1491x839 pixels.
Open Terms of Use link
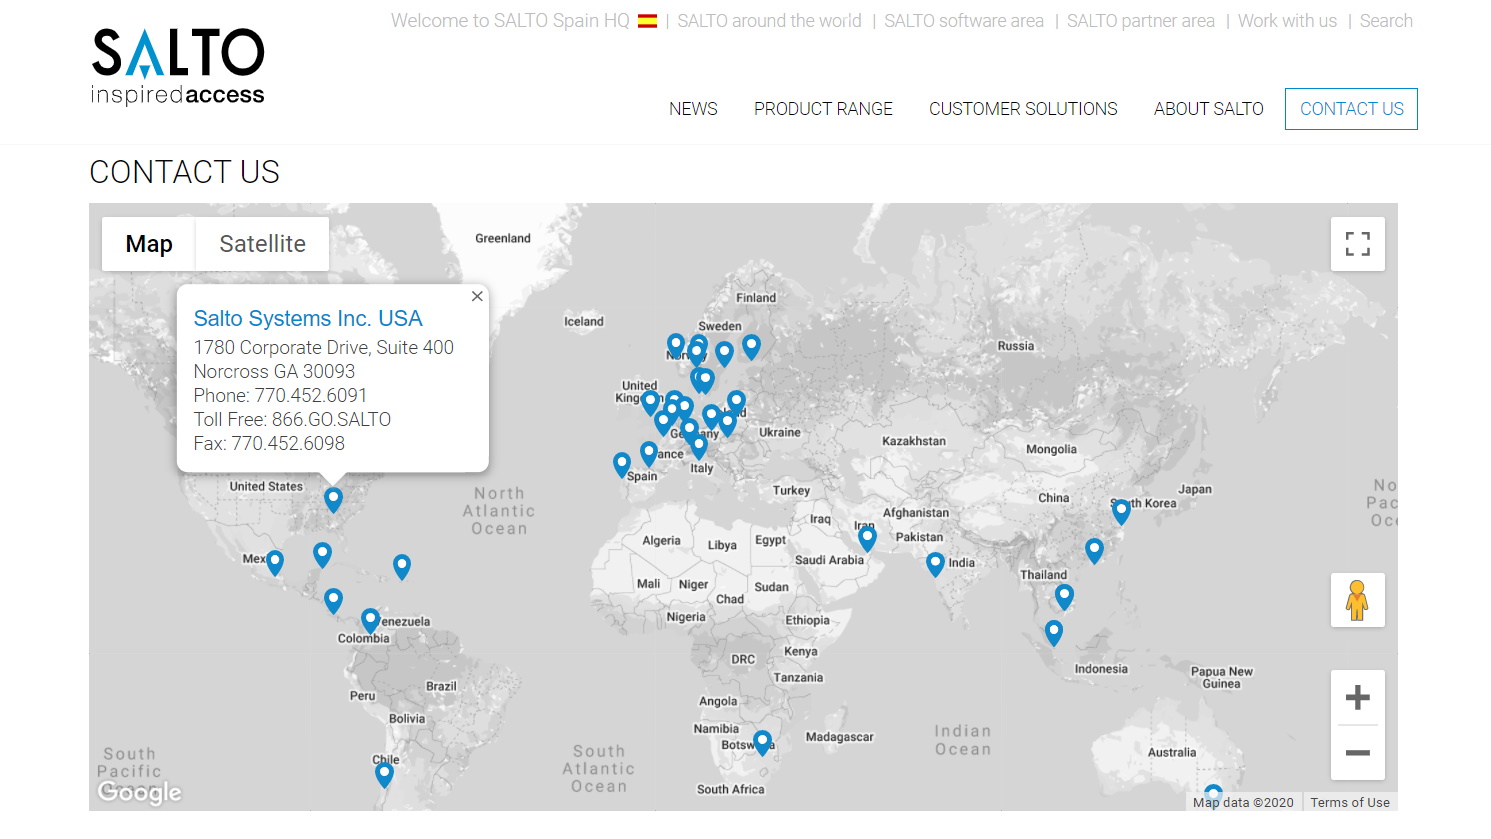[x=1350, y=802]
